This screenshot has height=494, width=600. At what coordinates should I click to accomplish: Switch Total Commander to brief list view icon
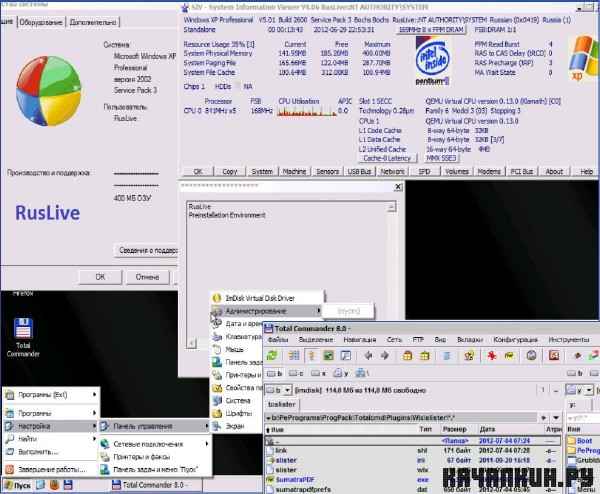click(x=294, y=355)
